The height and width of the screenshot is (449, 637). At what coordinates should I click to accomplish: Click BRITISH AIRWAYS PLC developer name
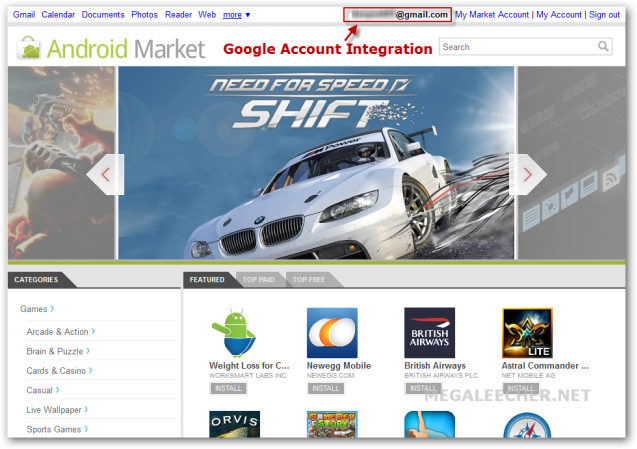pyautogui.click(x=441, y=375)
